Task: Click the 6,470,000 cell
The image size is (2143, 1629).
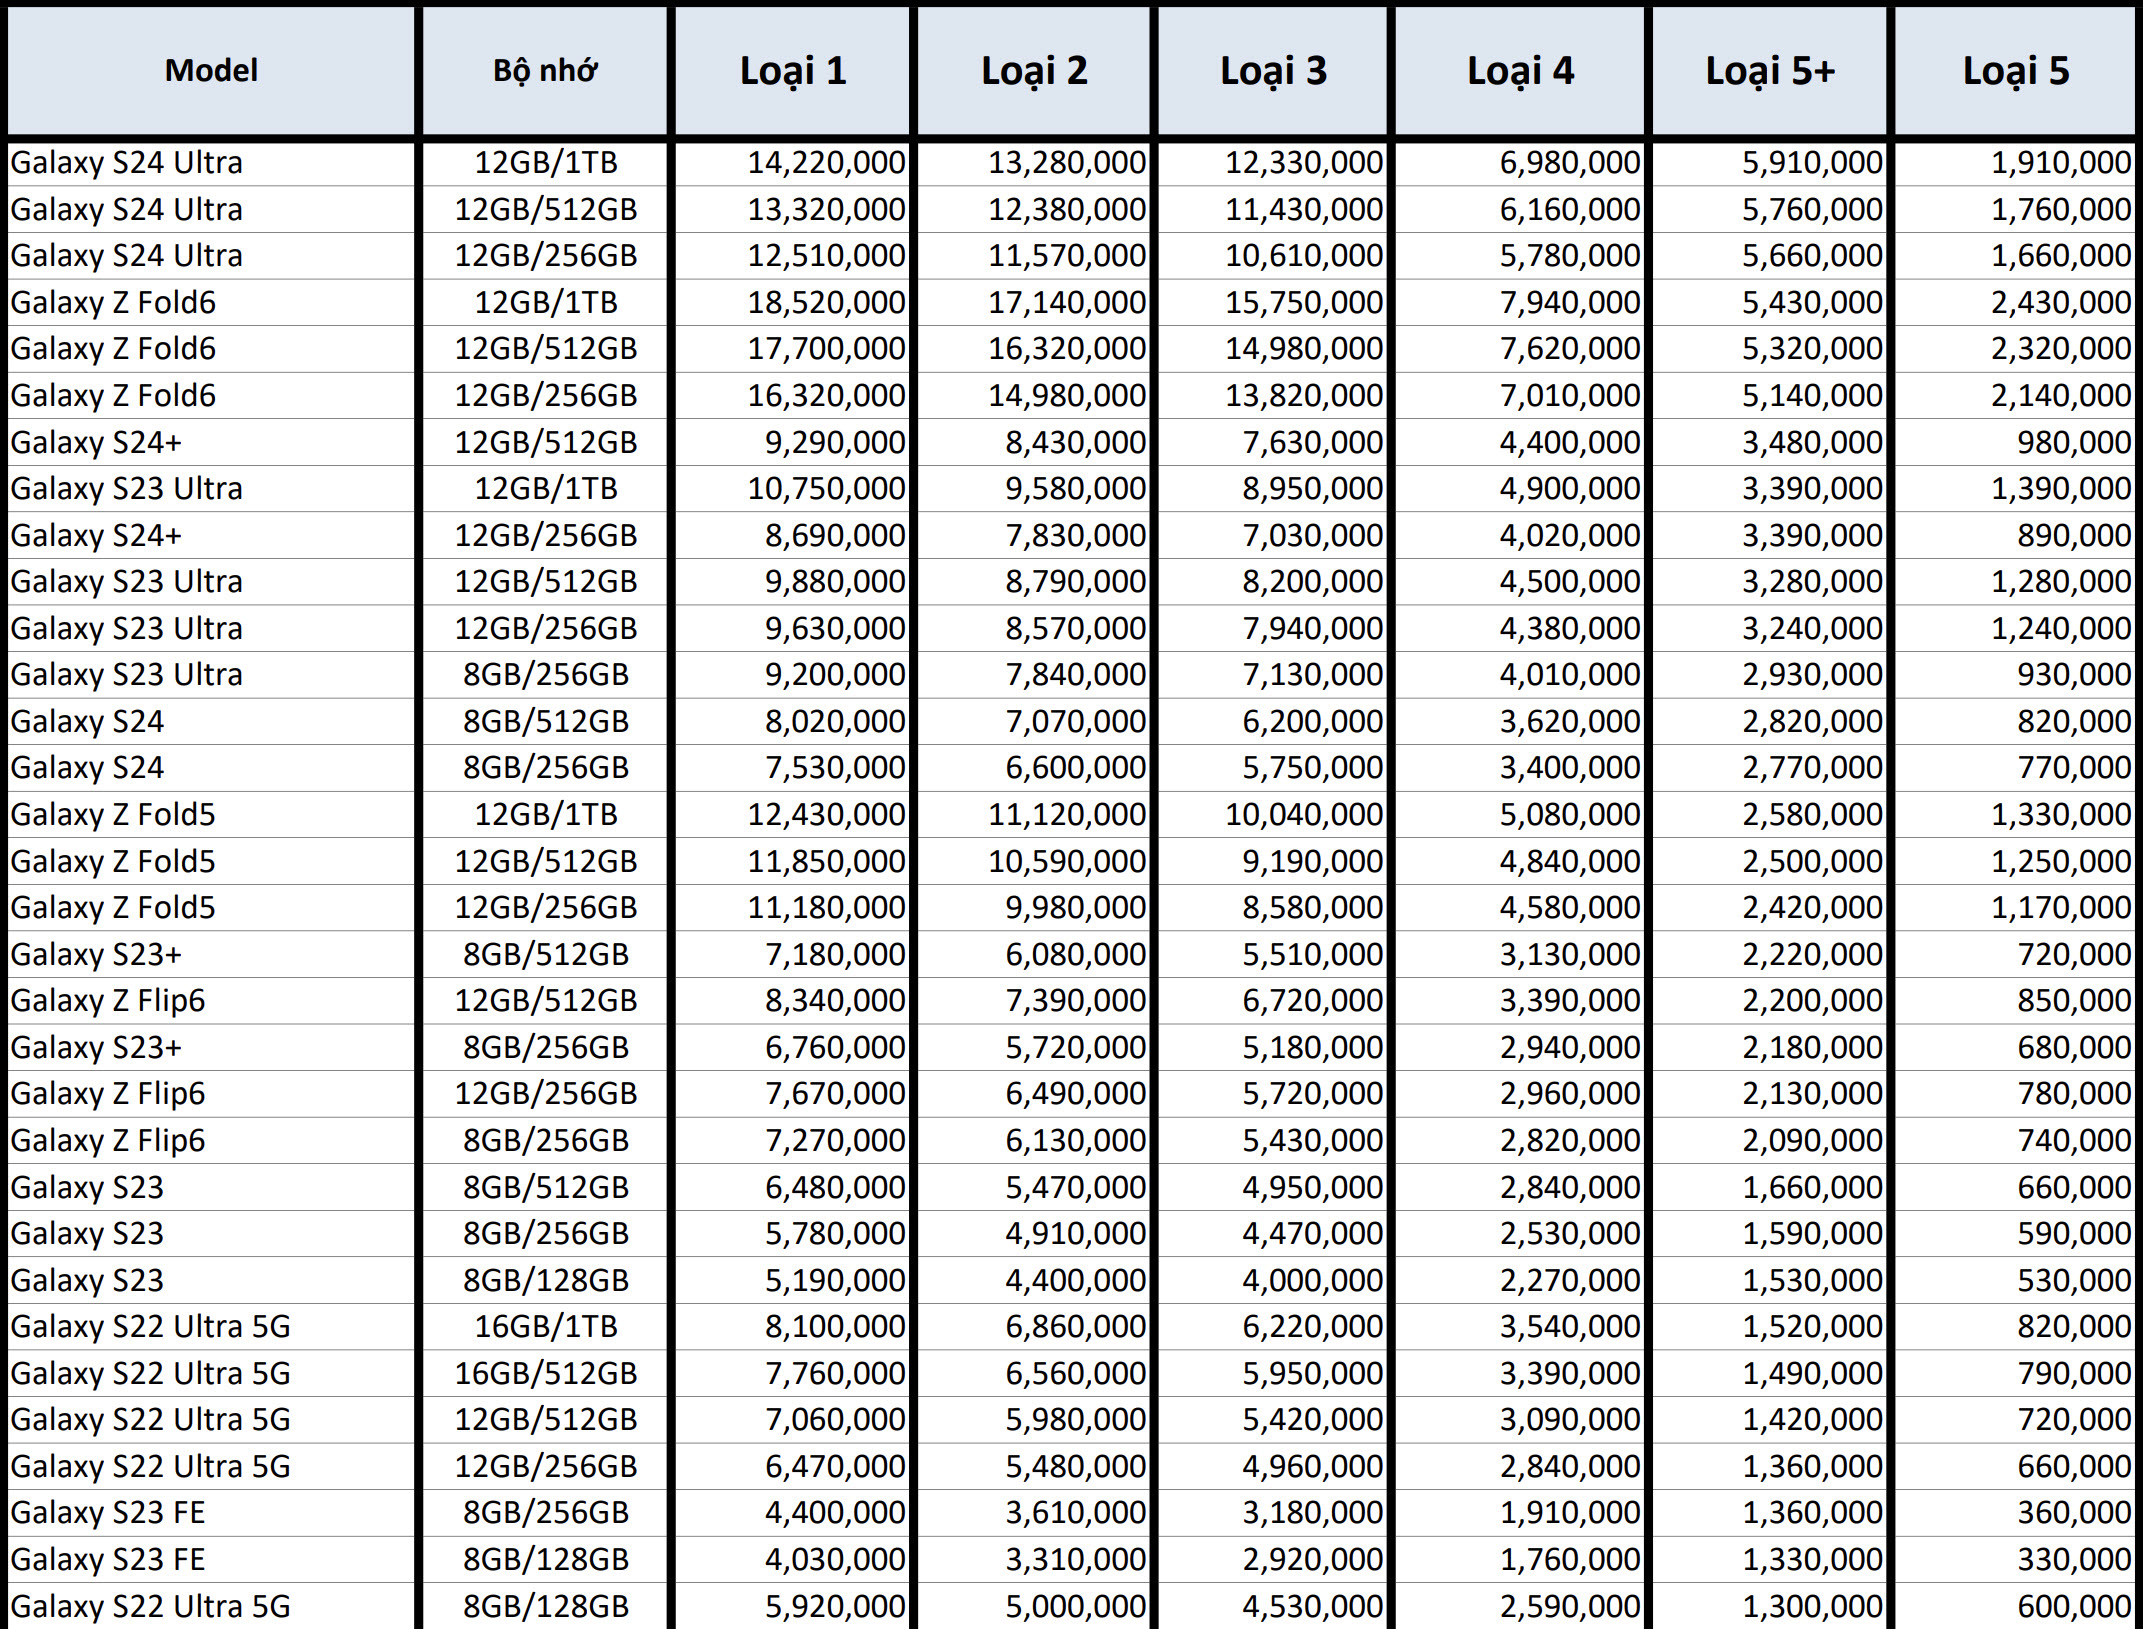Action: pyautogui.click(x=793, y=1466)
